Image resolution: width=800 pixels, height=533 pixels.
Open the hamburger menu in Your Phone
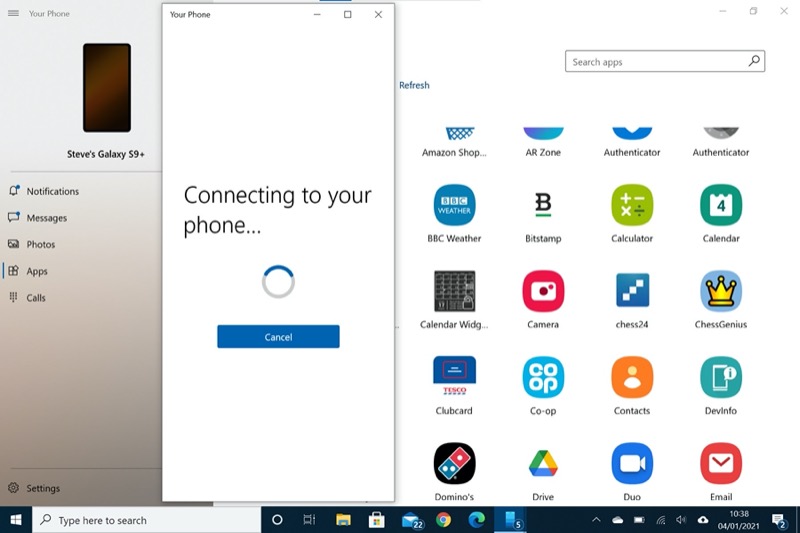pyautogui.click(x=13, y=13)
